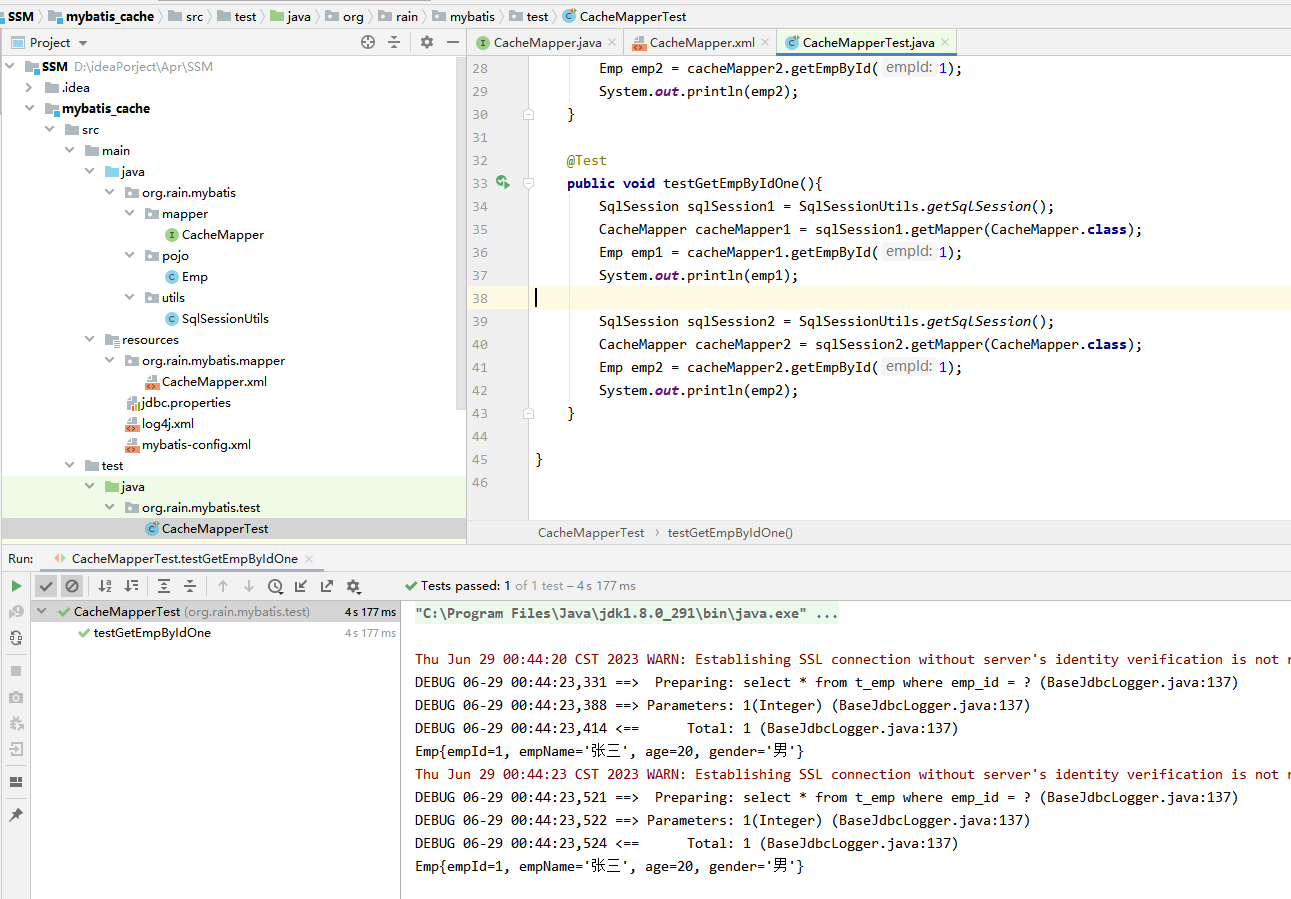This screenshot has width=1291, height=899.
Task: Close the CacheMapper.java tab
Action: [612, 43]
